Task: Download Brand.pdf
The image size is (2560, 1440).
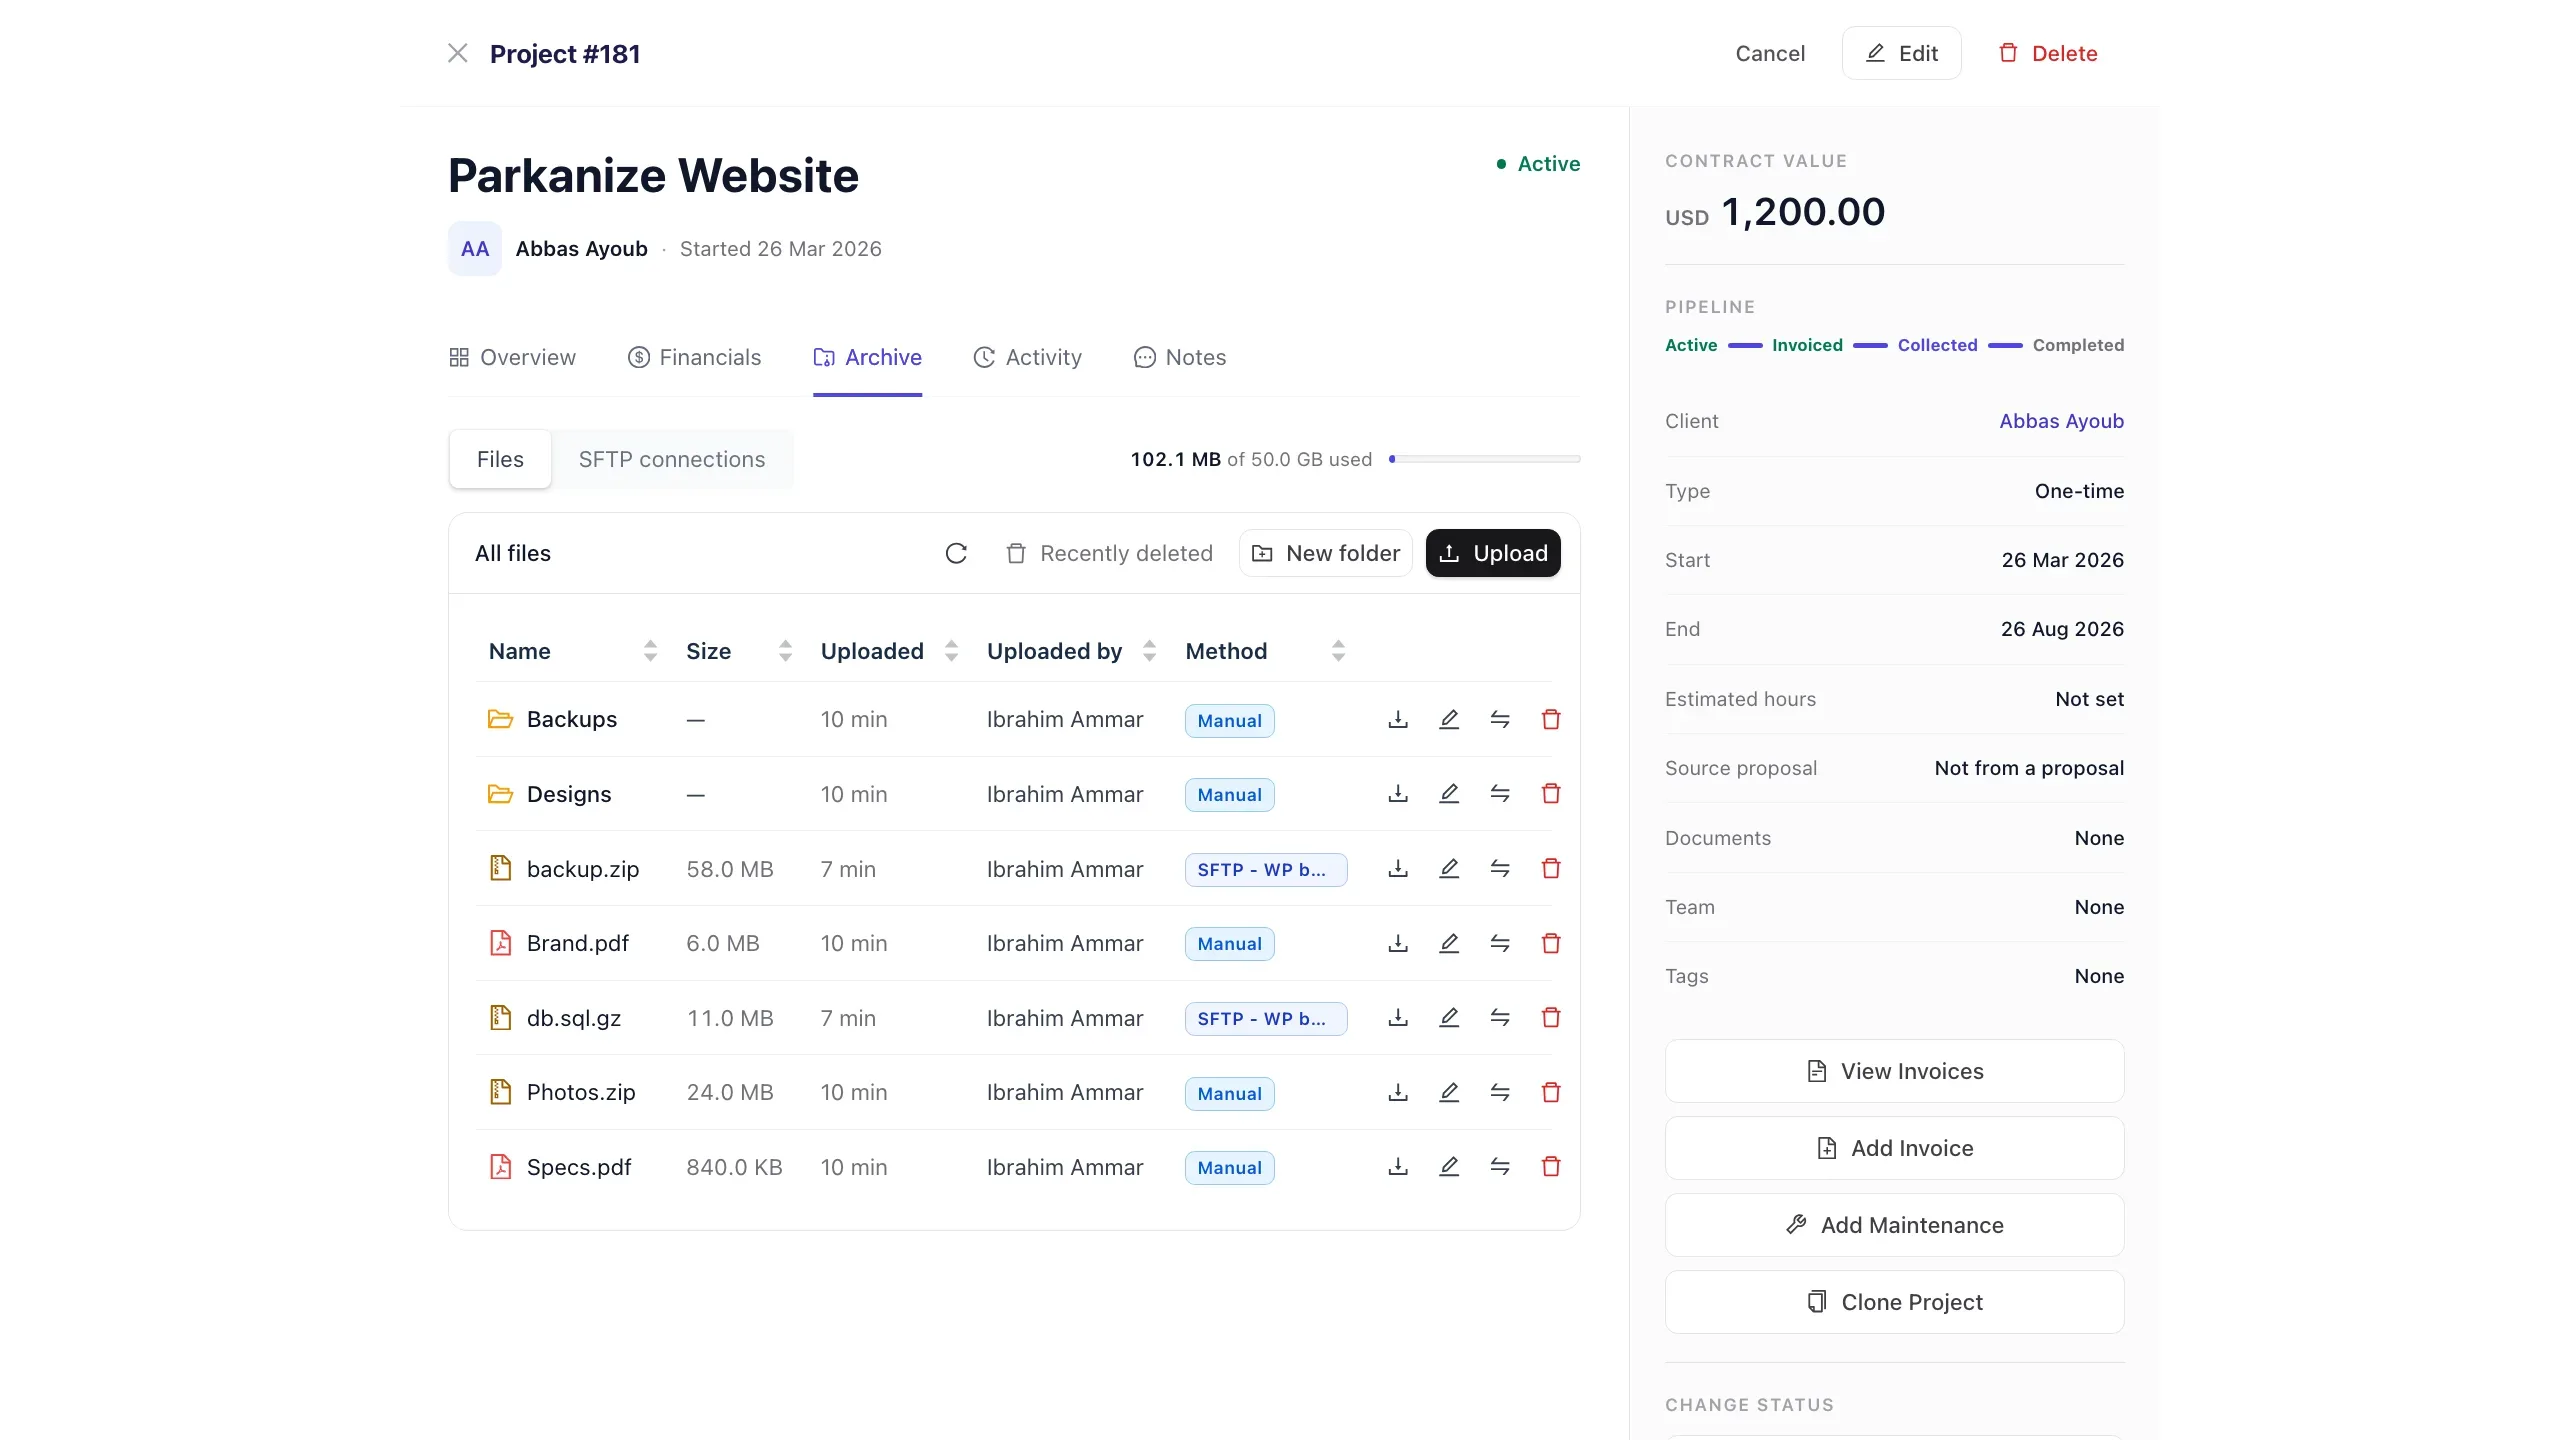Action: [1398, 943]
